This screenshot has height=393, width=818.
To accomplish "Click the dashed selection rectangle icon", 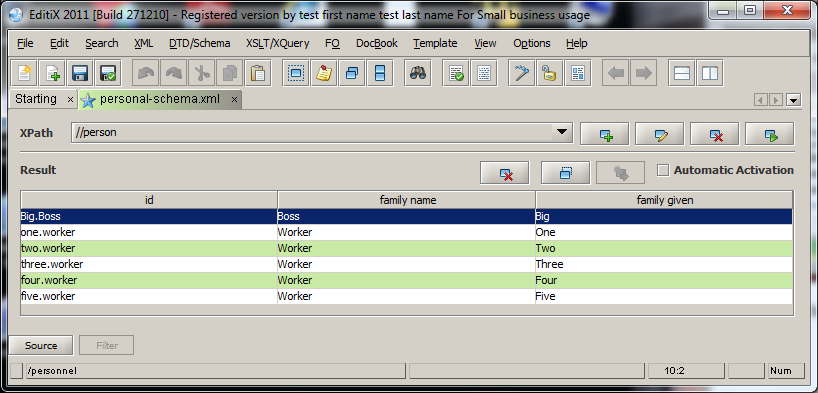I will [x=296, y=73].
